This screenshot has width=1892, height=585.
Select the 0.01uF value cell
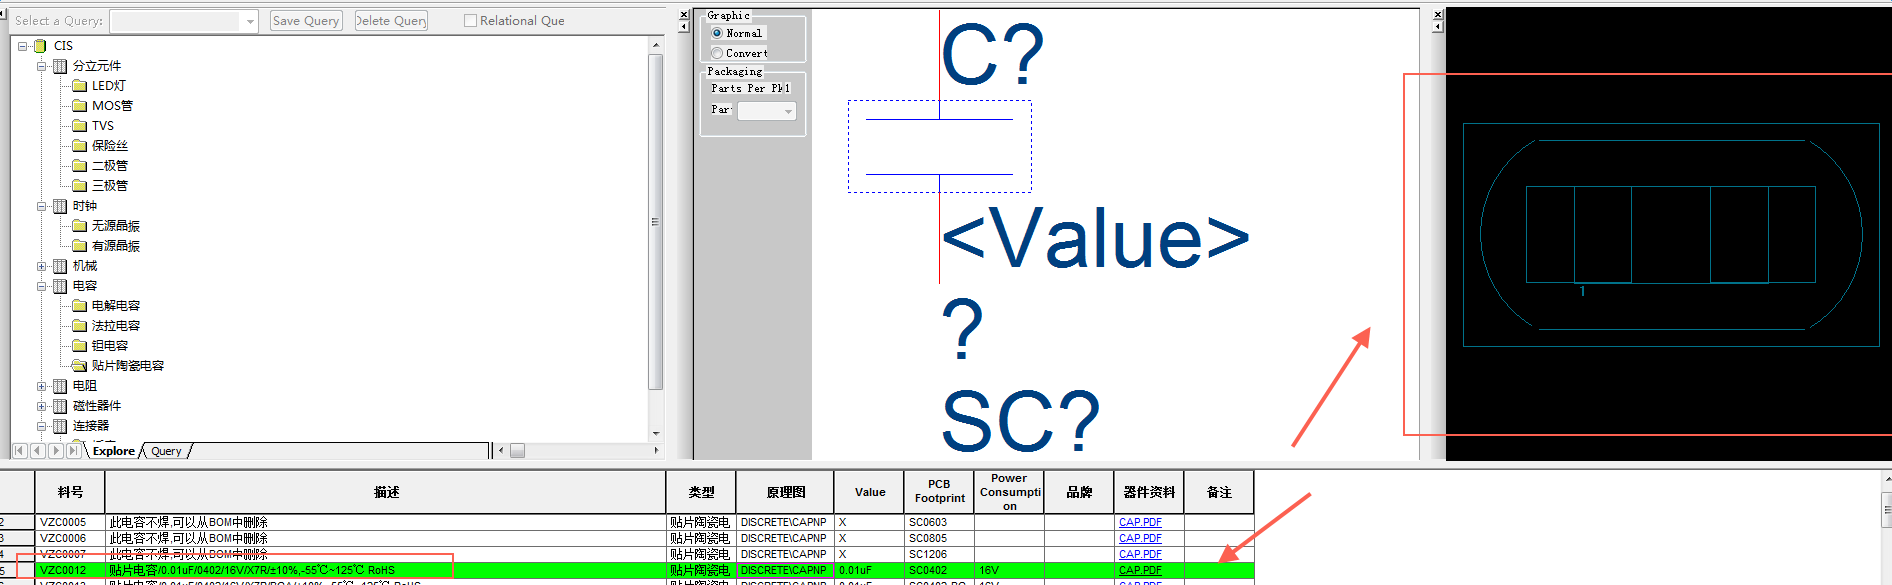(x=870, y=570)
